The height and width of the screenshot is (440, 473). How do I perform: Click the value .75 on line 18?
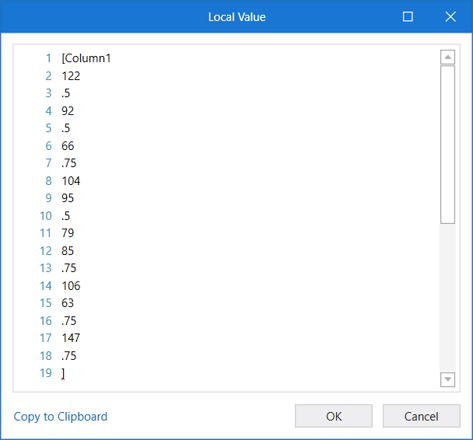click(69, 356)
